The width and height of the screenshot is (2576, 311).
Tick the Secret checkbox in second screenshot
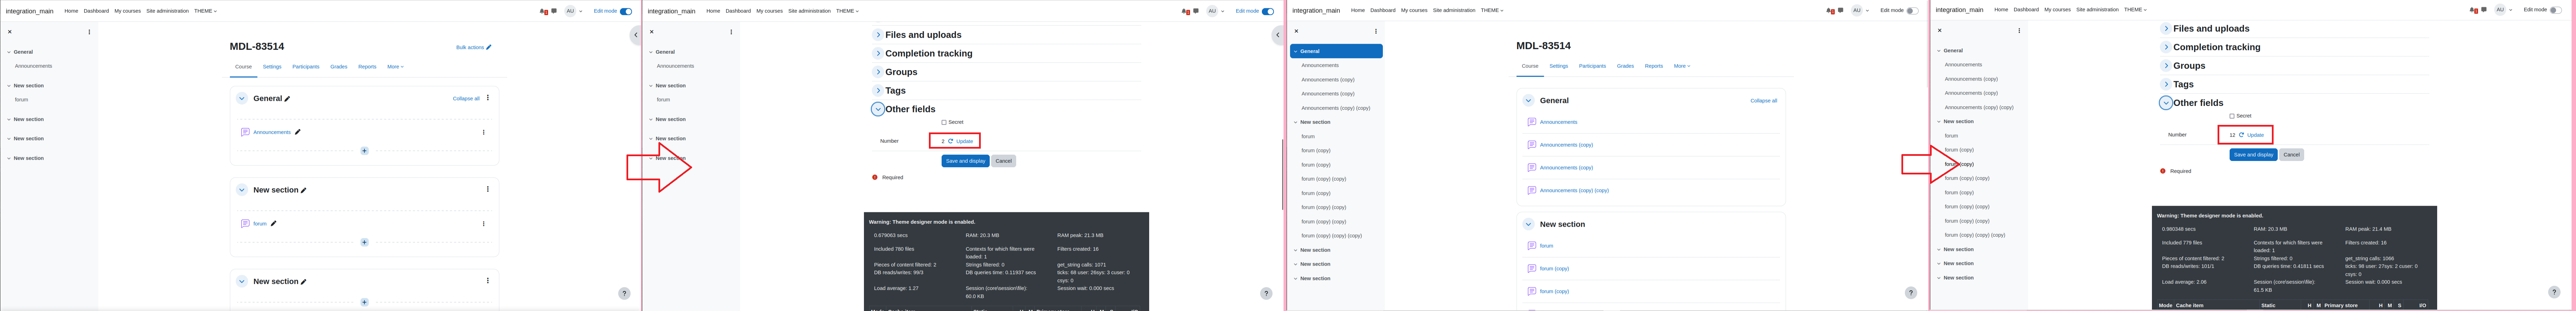[944, 122]
